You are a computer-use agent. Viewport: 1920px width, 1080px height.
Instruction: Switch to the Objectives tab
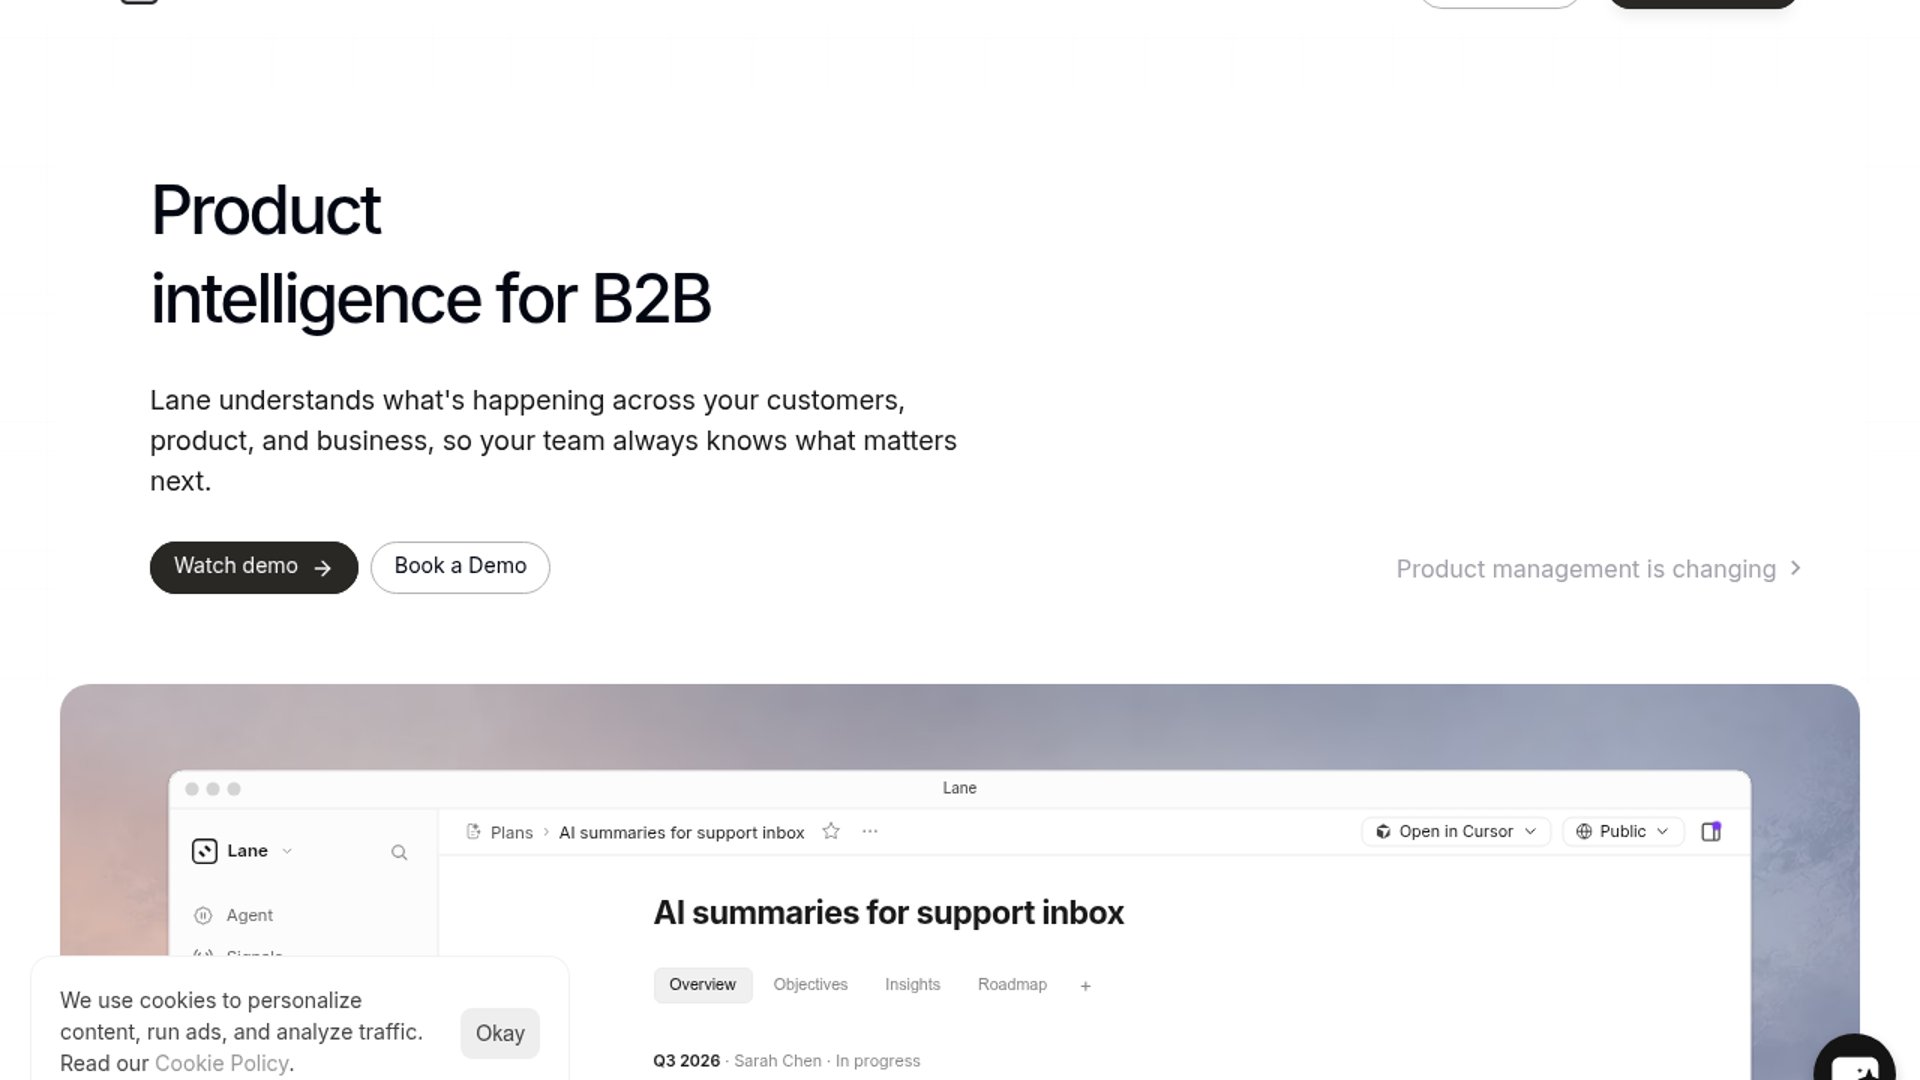click(810, 985)
